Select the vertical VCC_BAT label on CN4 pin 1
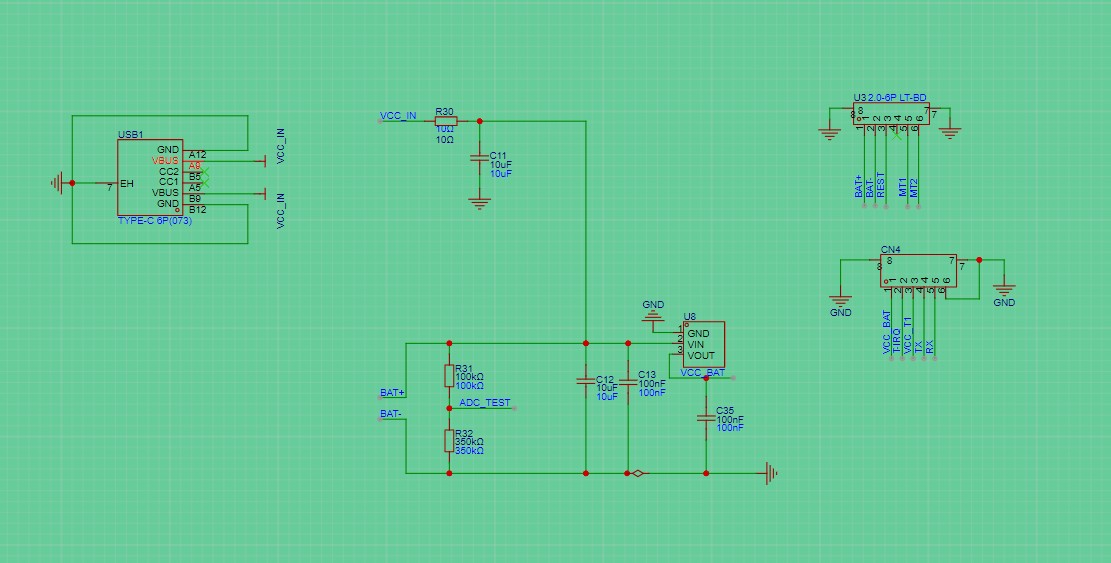This screenshot has width=1111, height=563. (x=886, y=332)
